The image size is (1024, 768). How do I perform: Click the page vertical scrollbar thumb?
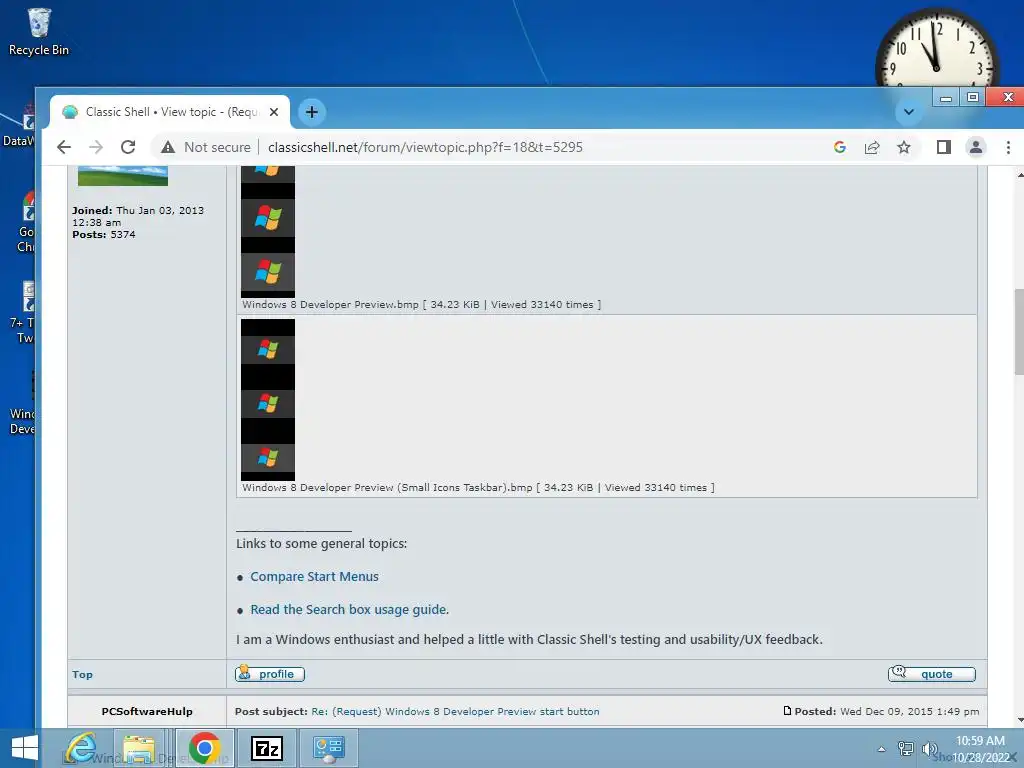[x=1018, y=331]
